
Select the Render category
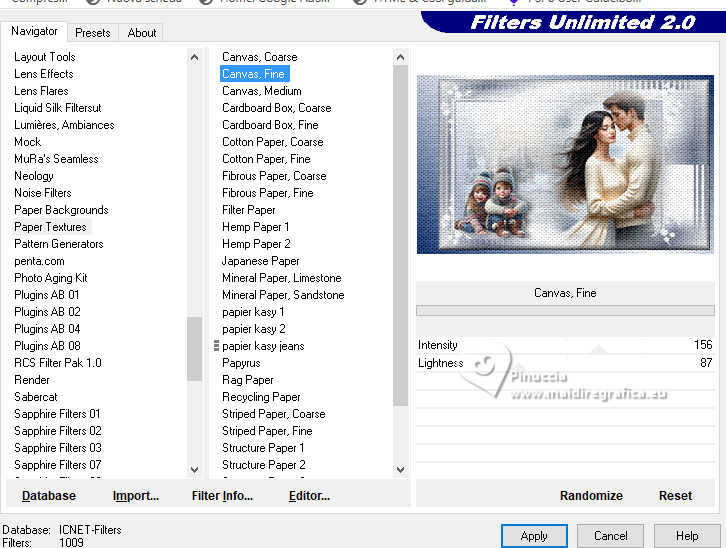31,380
